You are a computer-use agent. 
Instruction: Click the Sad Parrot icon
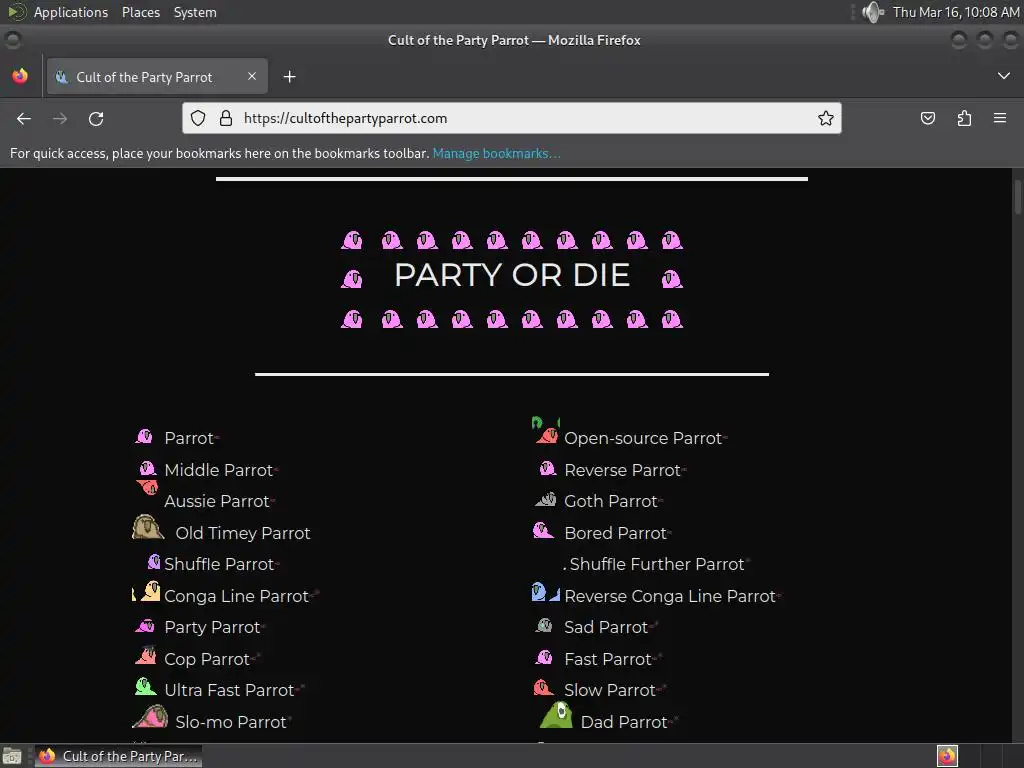[x=544, y=626]
